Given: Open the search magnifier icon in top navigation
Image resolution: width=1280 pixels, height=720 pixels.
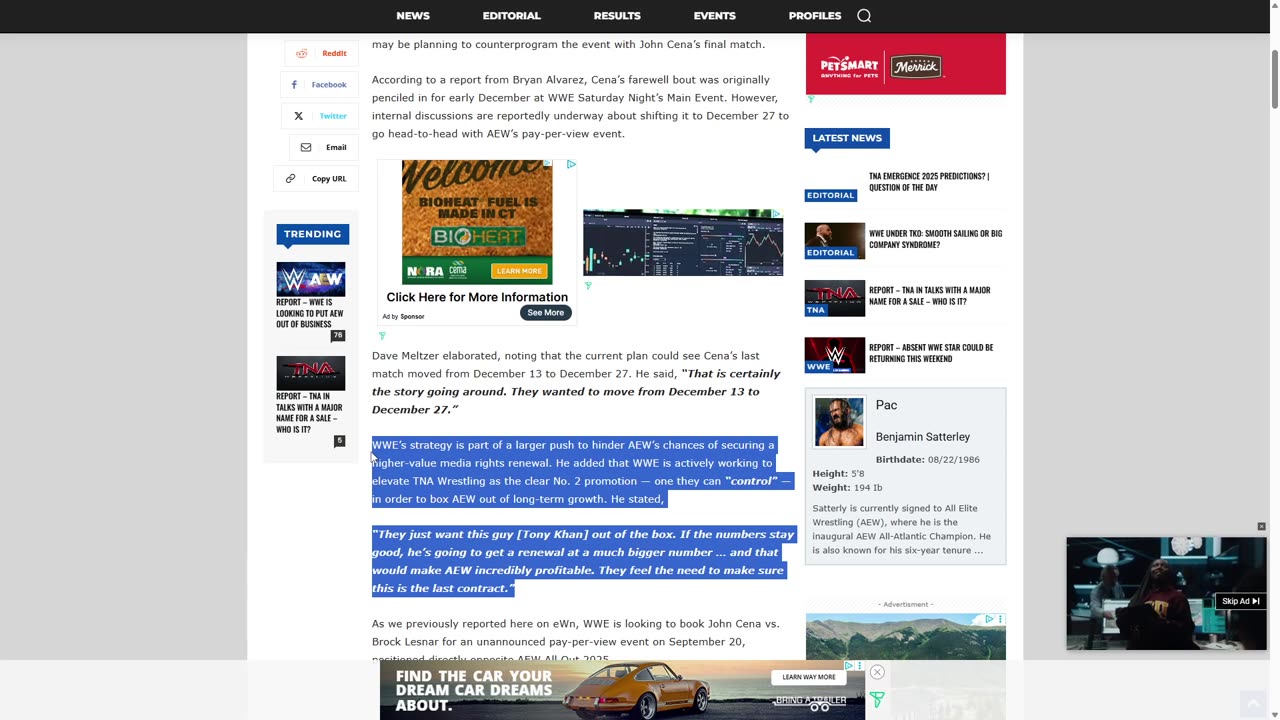Looking at the screenshot, I should [x=864, y=16].
